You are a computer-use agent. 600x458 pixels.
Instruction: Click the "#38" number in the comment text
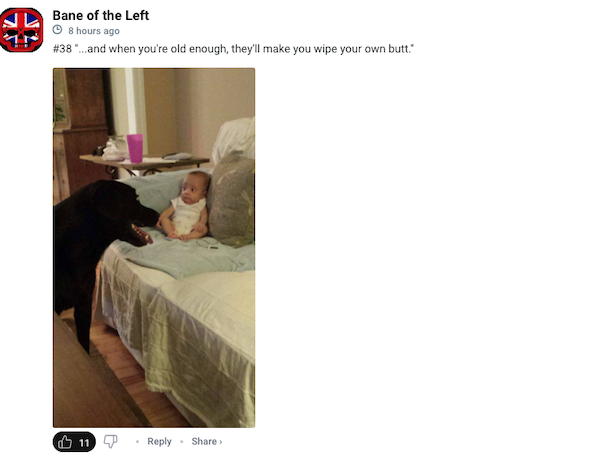(62, 49)
